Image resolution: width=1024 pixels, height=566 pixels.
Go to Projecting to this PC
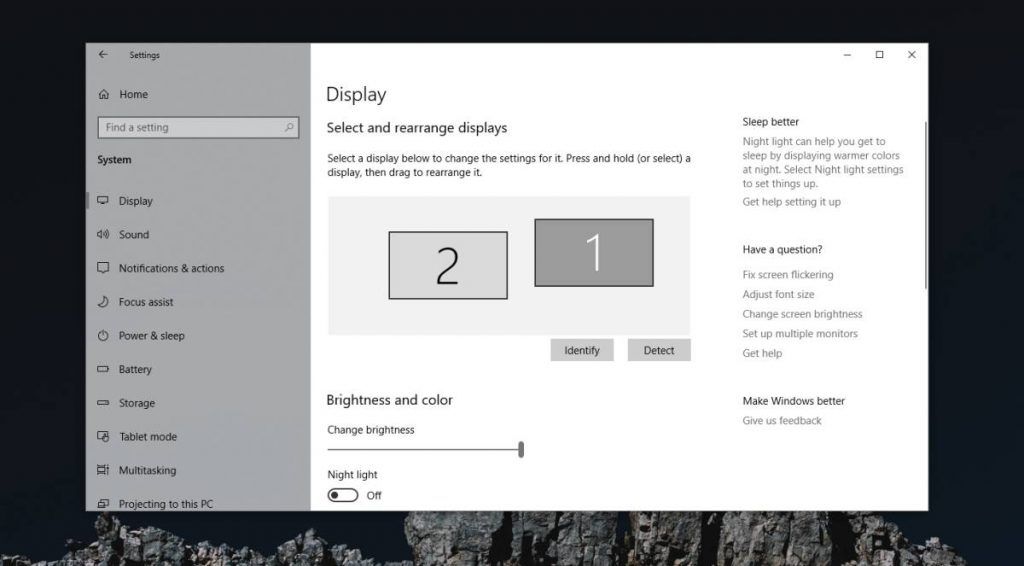tap(165, 504)
